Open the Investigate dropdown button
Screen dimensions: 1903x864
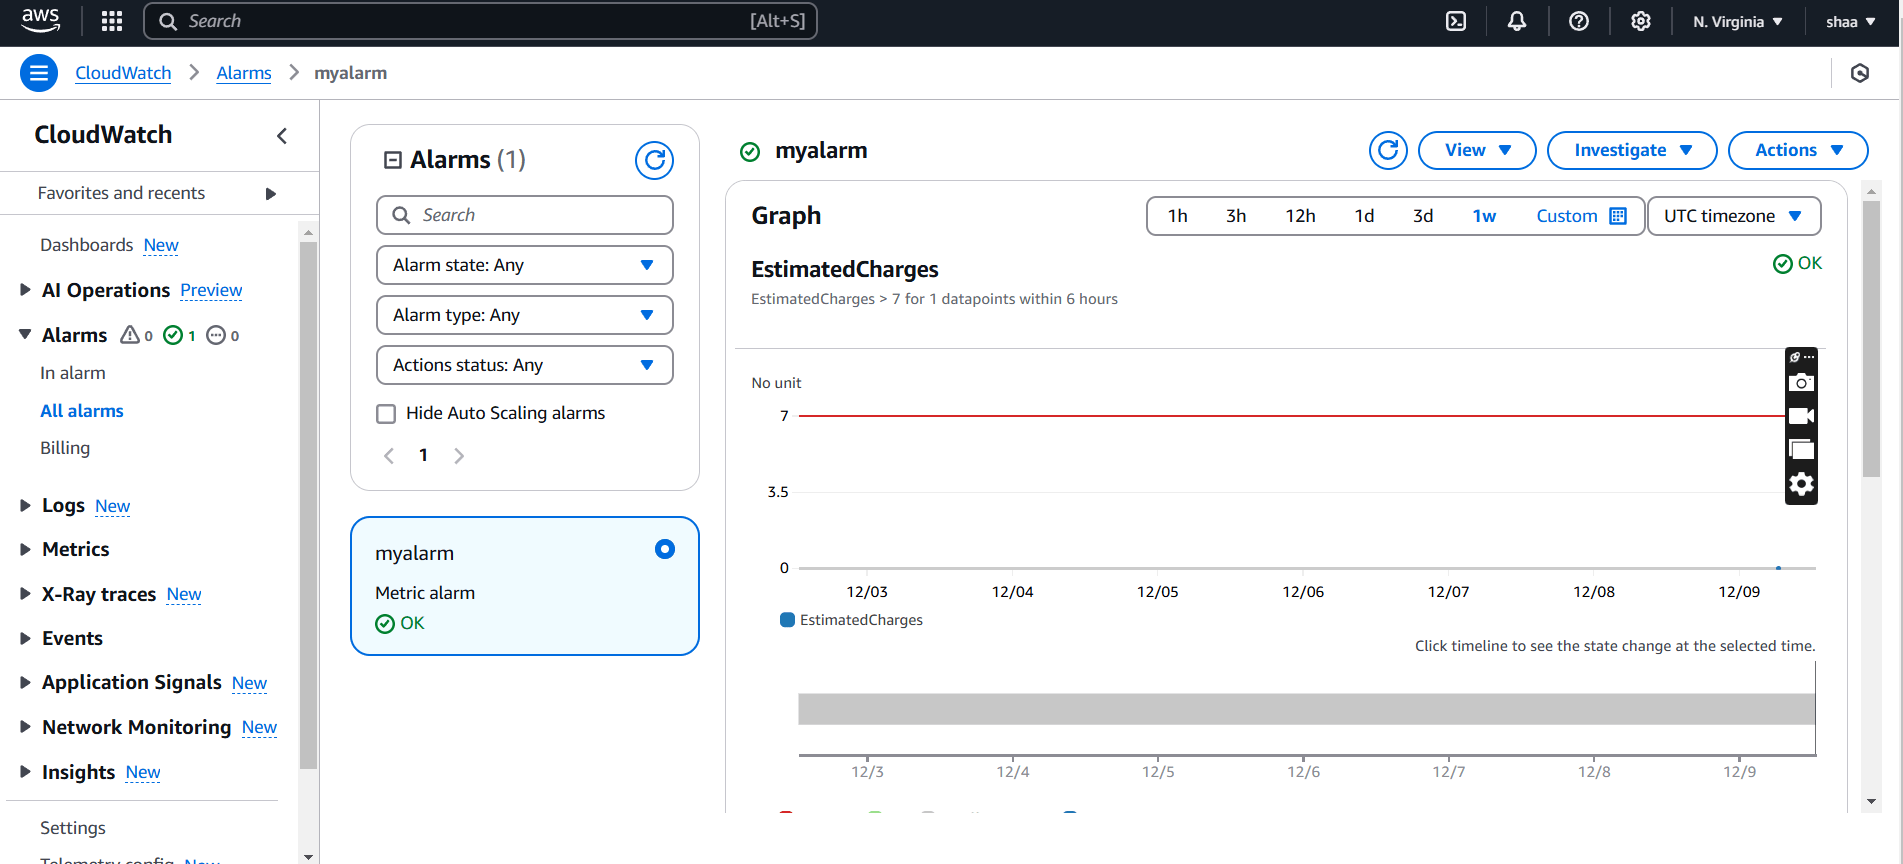[x=1632, y=150]
